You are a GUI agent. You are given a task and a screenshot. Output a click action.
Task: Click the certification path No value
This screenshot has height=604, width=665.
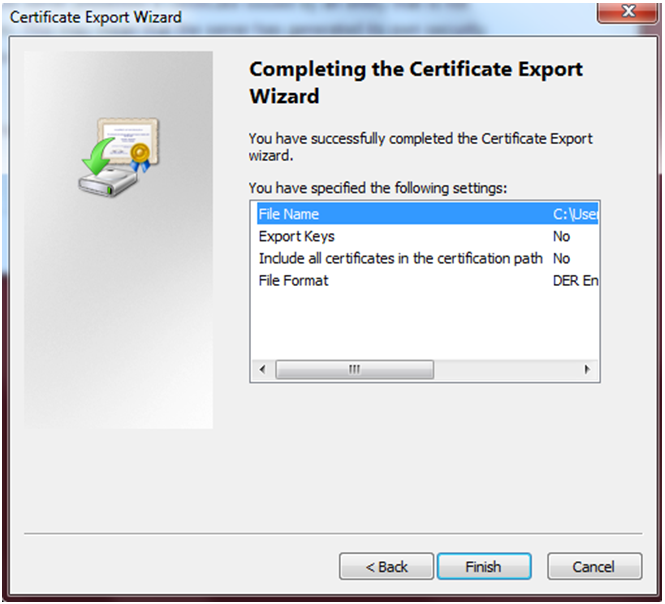[x=562, y=258]
